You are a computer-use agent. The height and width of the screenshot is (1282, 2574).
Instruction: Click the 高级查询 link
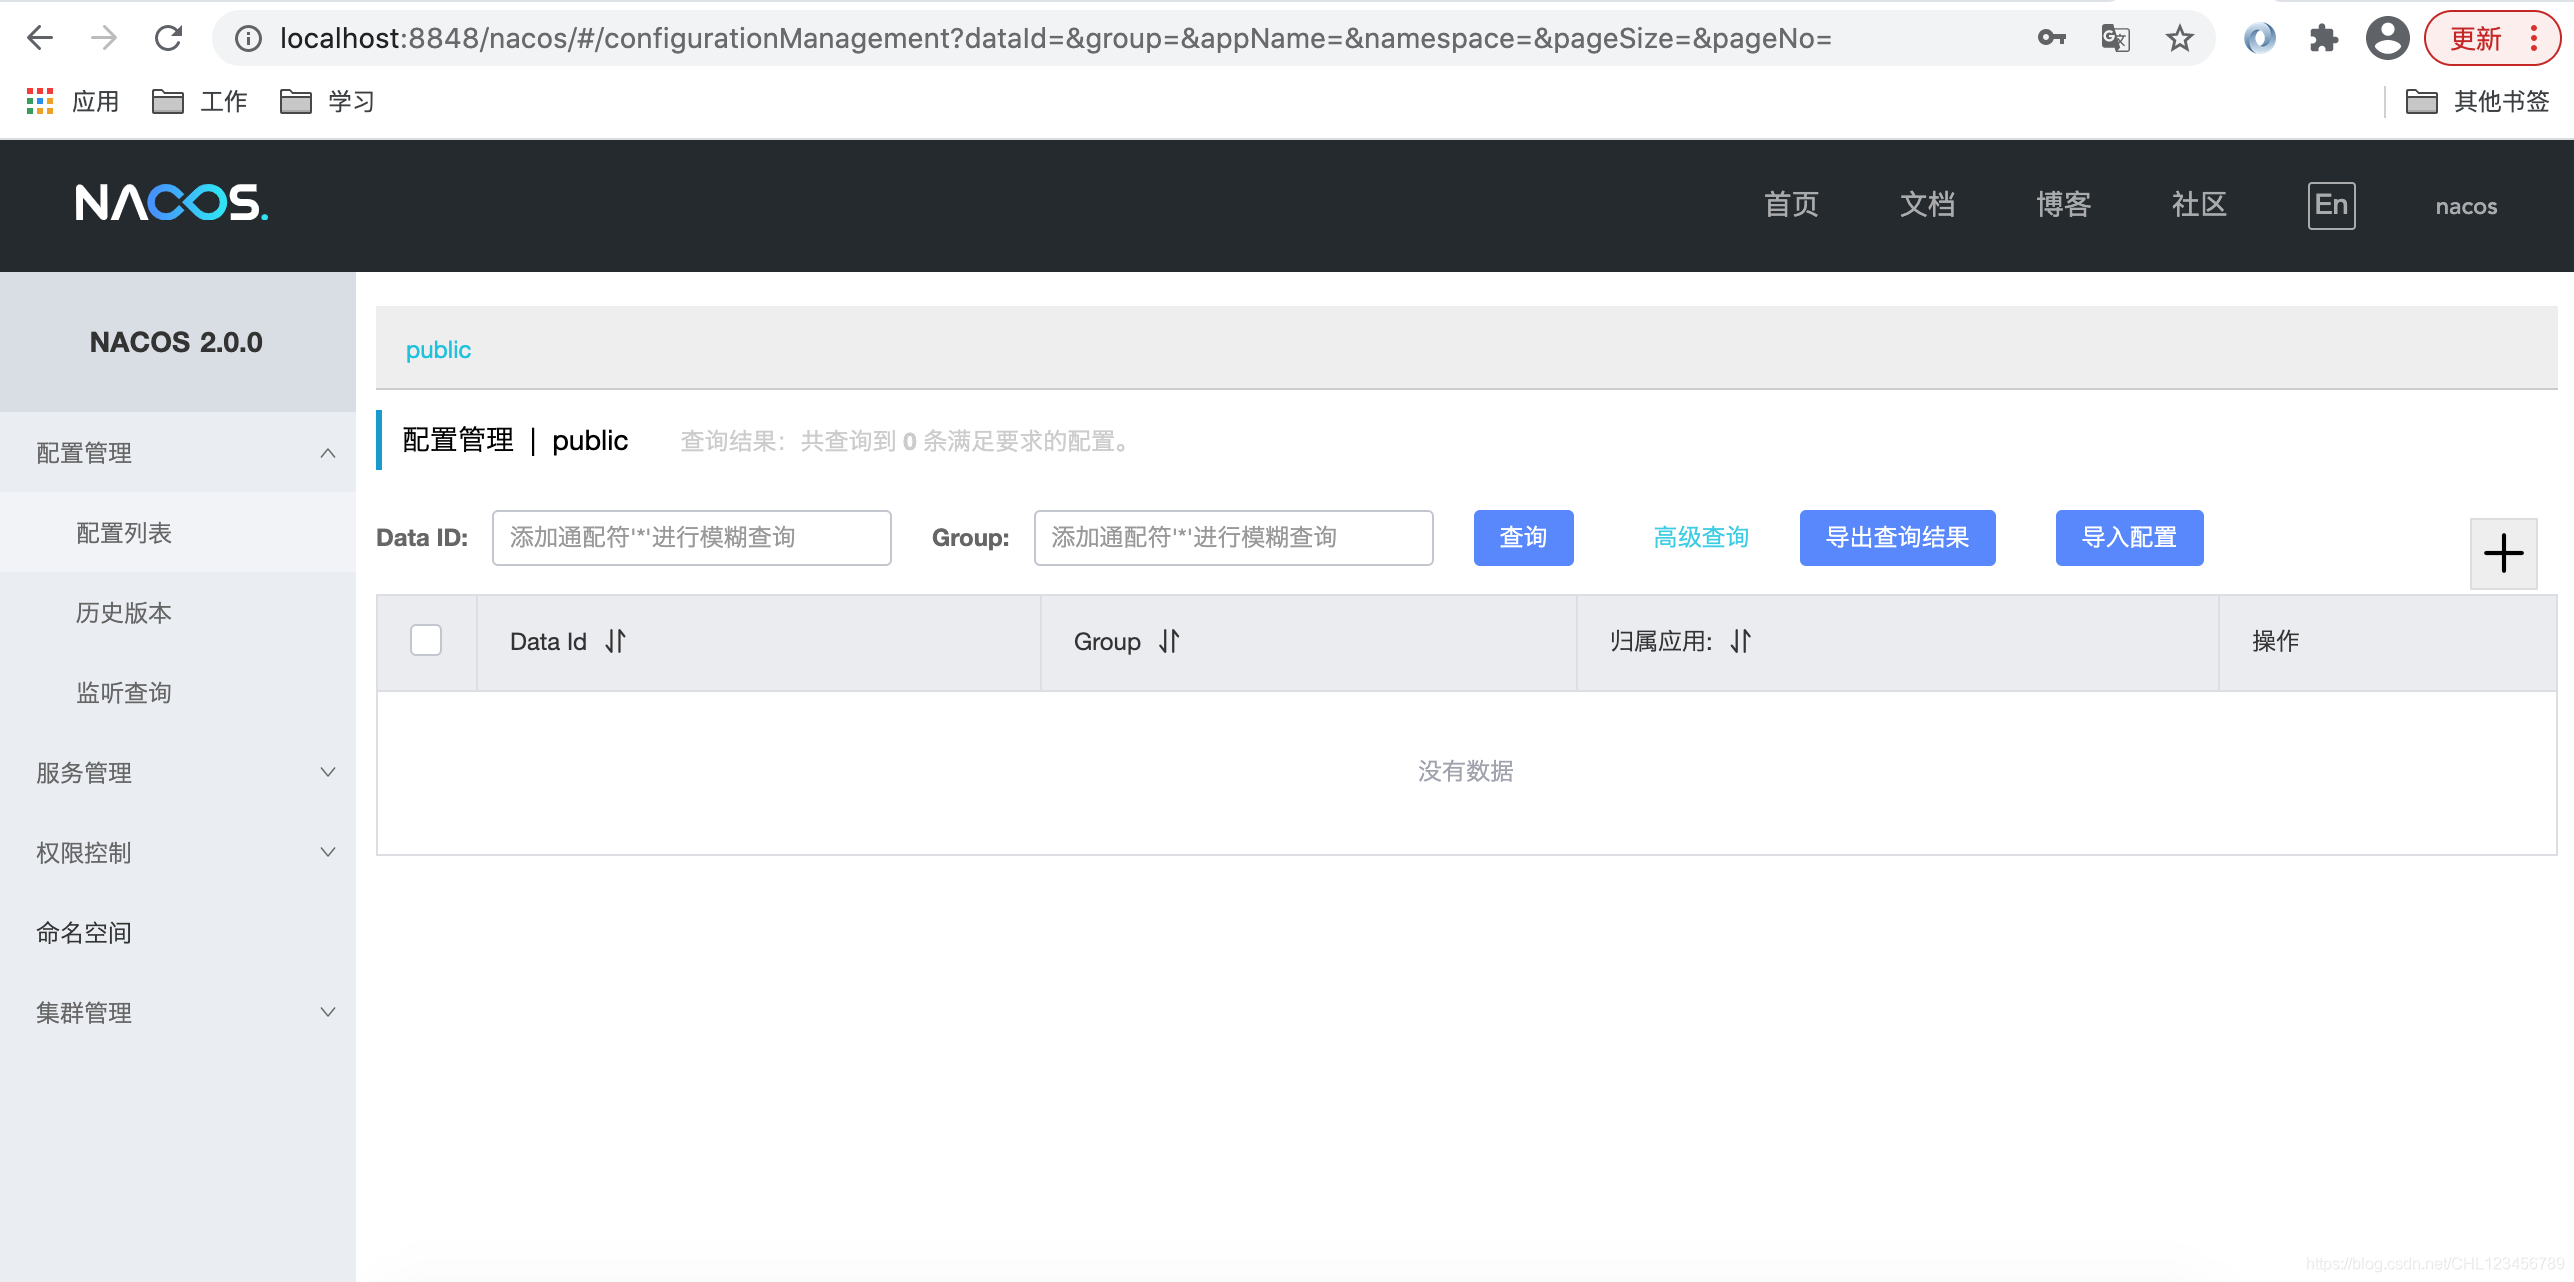coord(1700,538)
